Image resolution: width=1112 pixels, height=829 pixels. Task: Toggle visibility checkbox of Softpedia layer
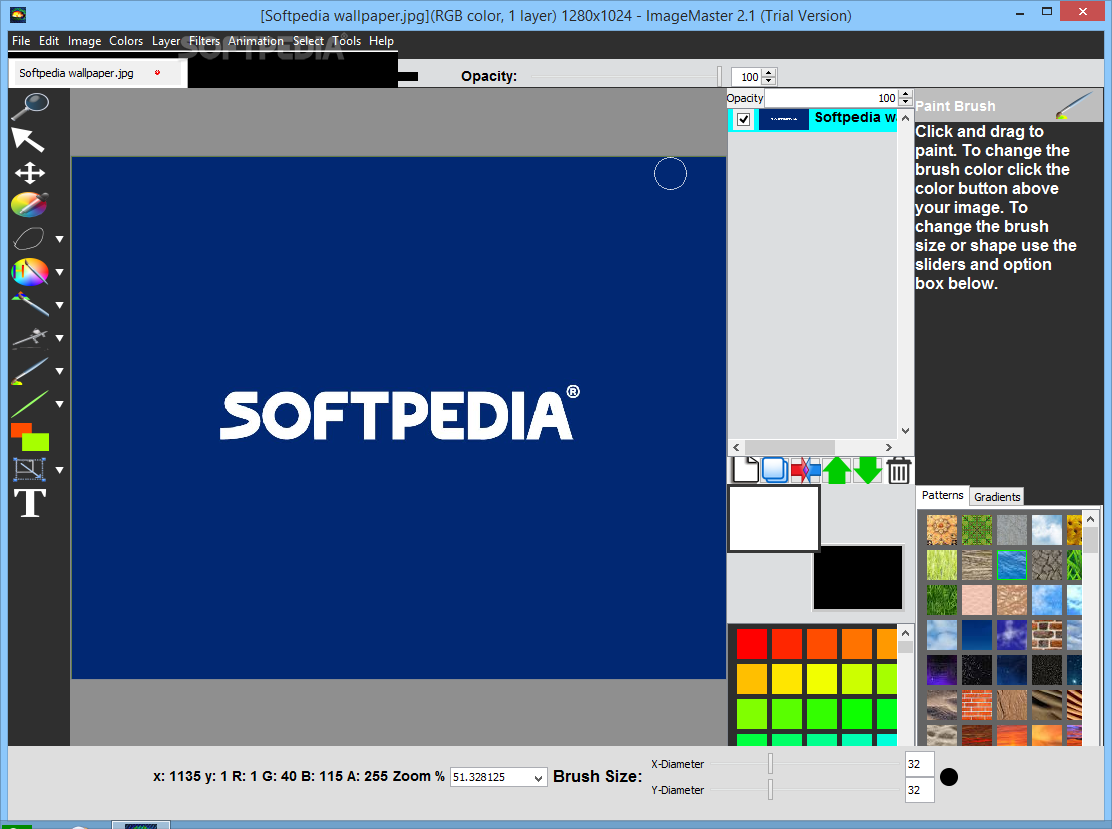click(x=743, y=119)
